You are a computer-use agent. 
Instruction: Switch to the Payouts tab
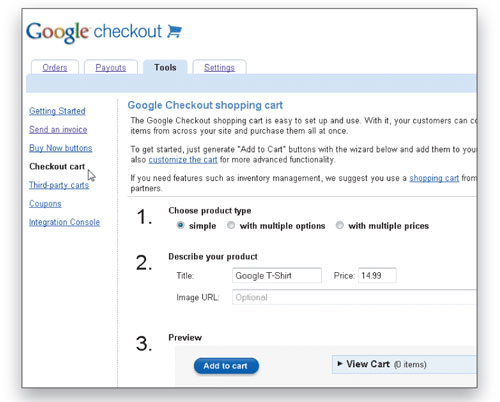coord(111,67)
